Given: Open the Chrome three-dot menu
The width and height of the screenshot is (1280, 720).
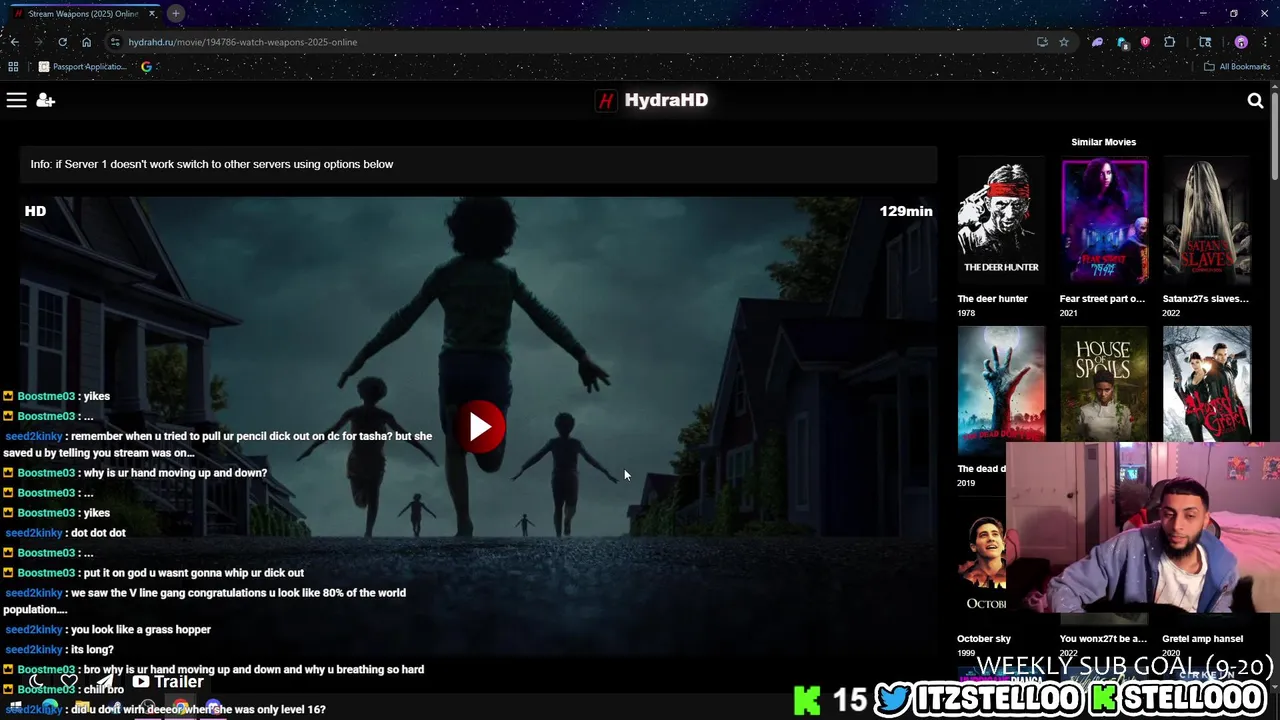Looking at the screenshot, I should 1265,42.
